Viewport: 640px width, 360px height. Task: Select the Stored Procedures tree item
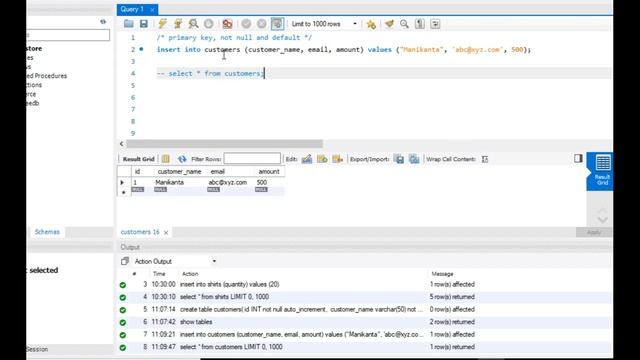click(x=46, y=76)
